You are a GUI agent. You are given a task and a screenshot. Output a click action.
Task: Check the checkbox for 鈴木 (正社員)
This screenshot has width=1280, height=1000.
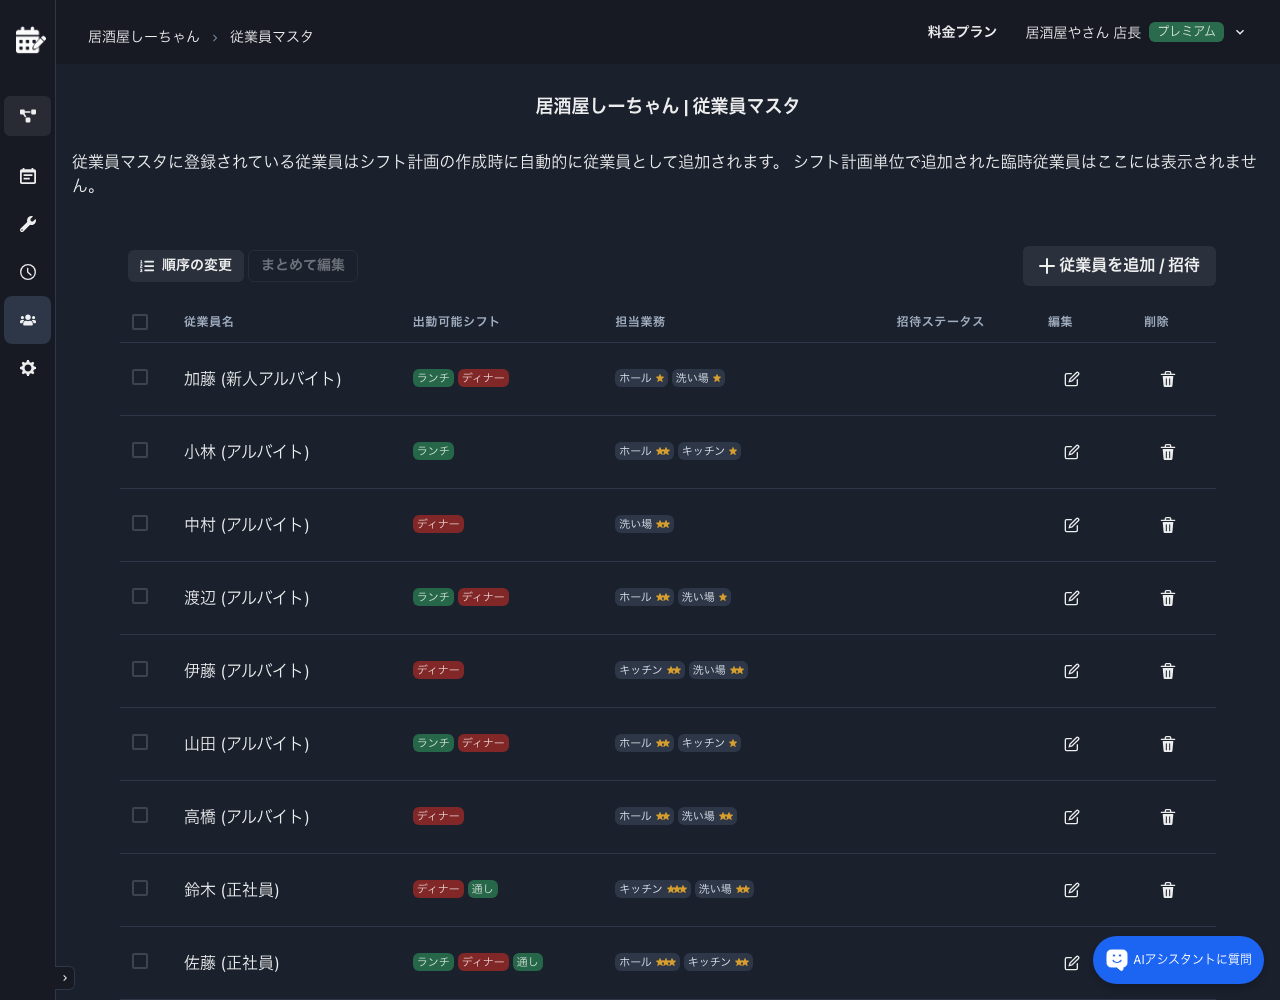click(x=139, y=888)
